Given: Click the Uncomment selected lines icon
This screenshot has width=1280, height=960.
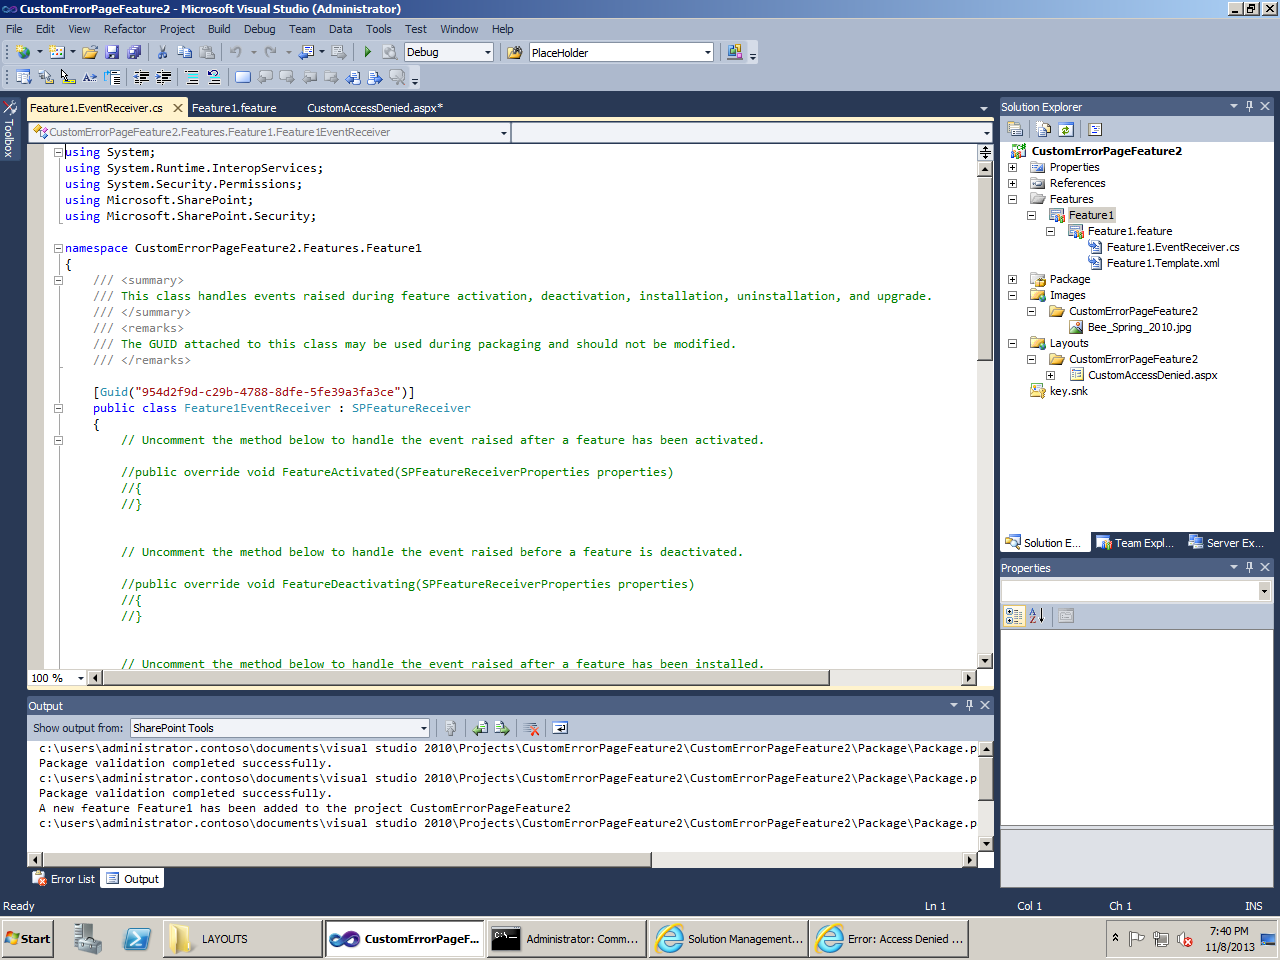Looking at the screenshot, I should tap(214, 77).
